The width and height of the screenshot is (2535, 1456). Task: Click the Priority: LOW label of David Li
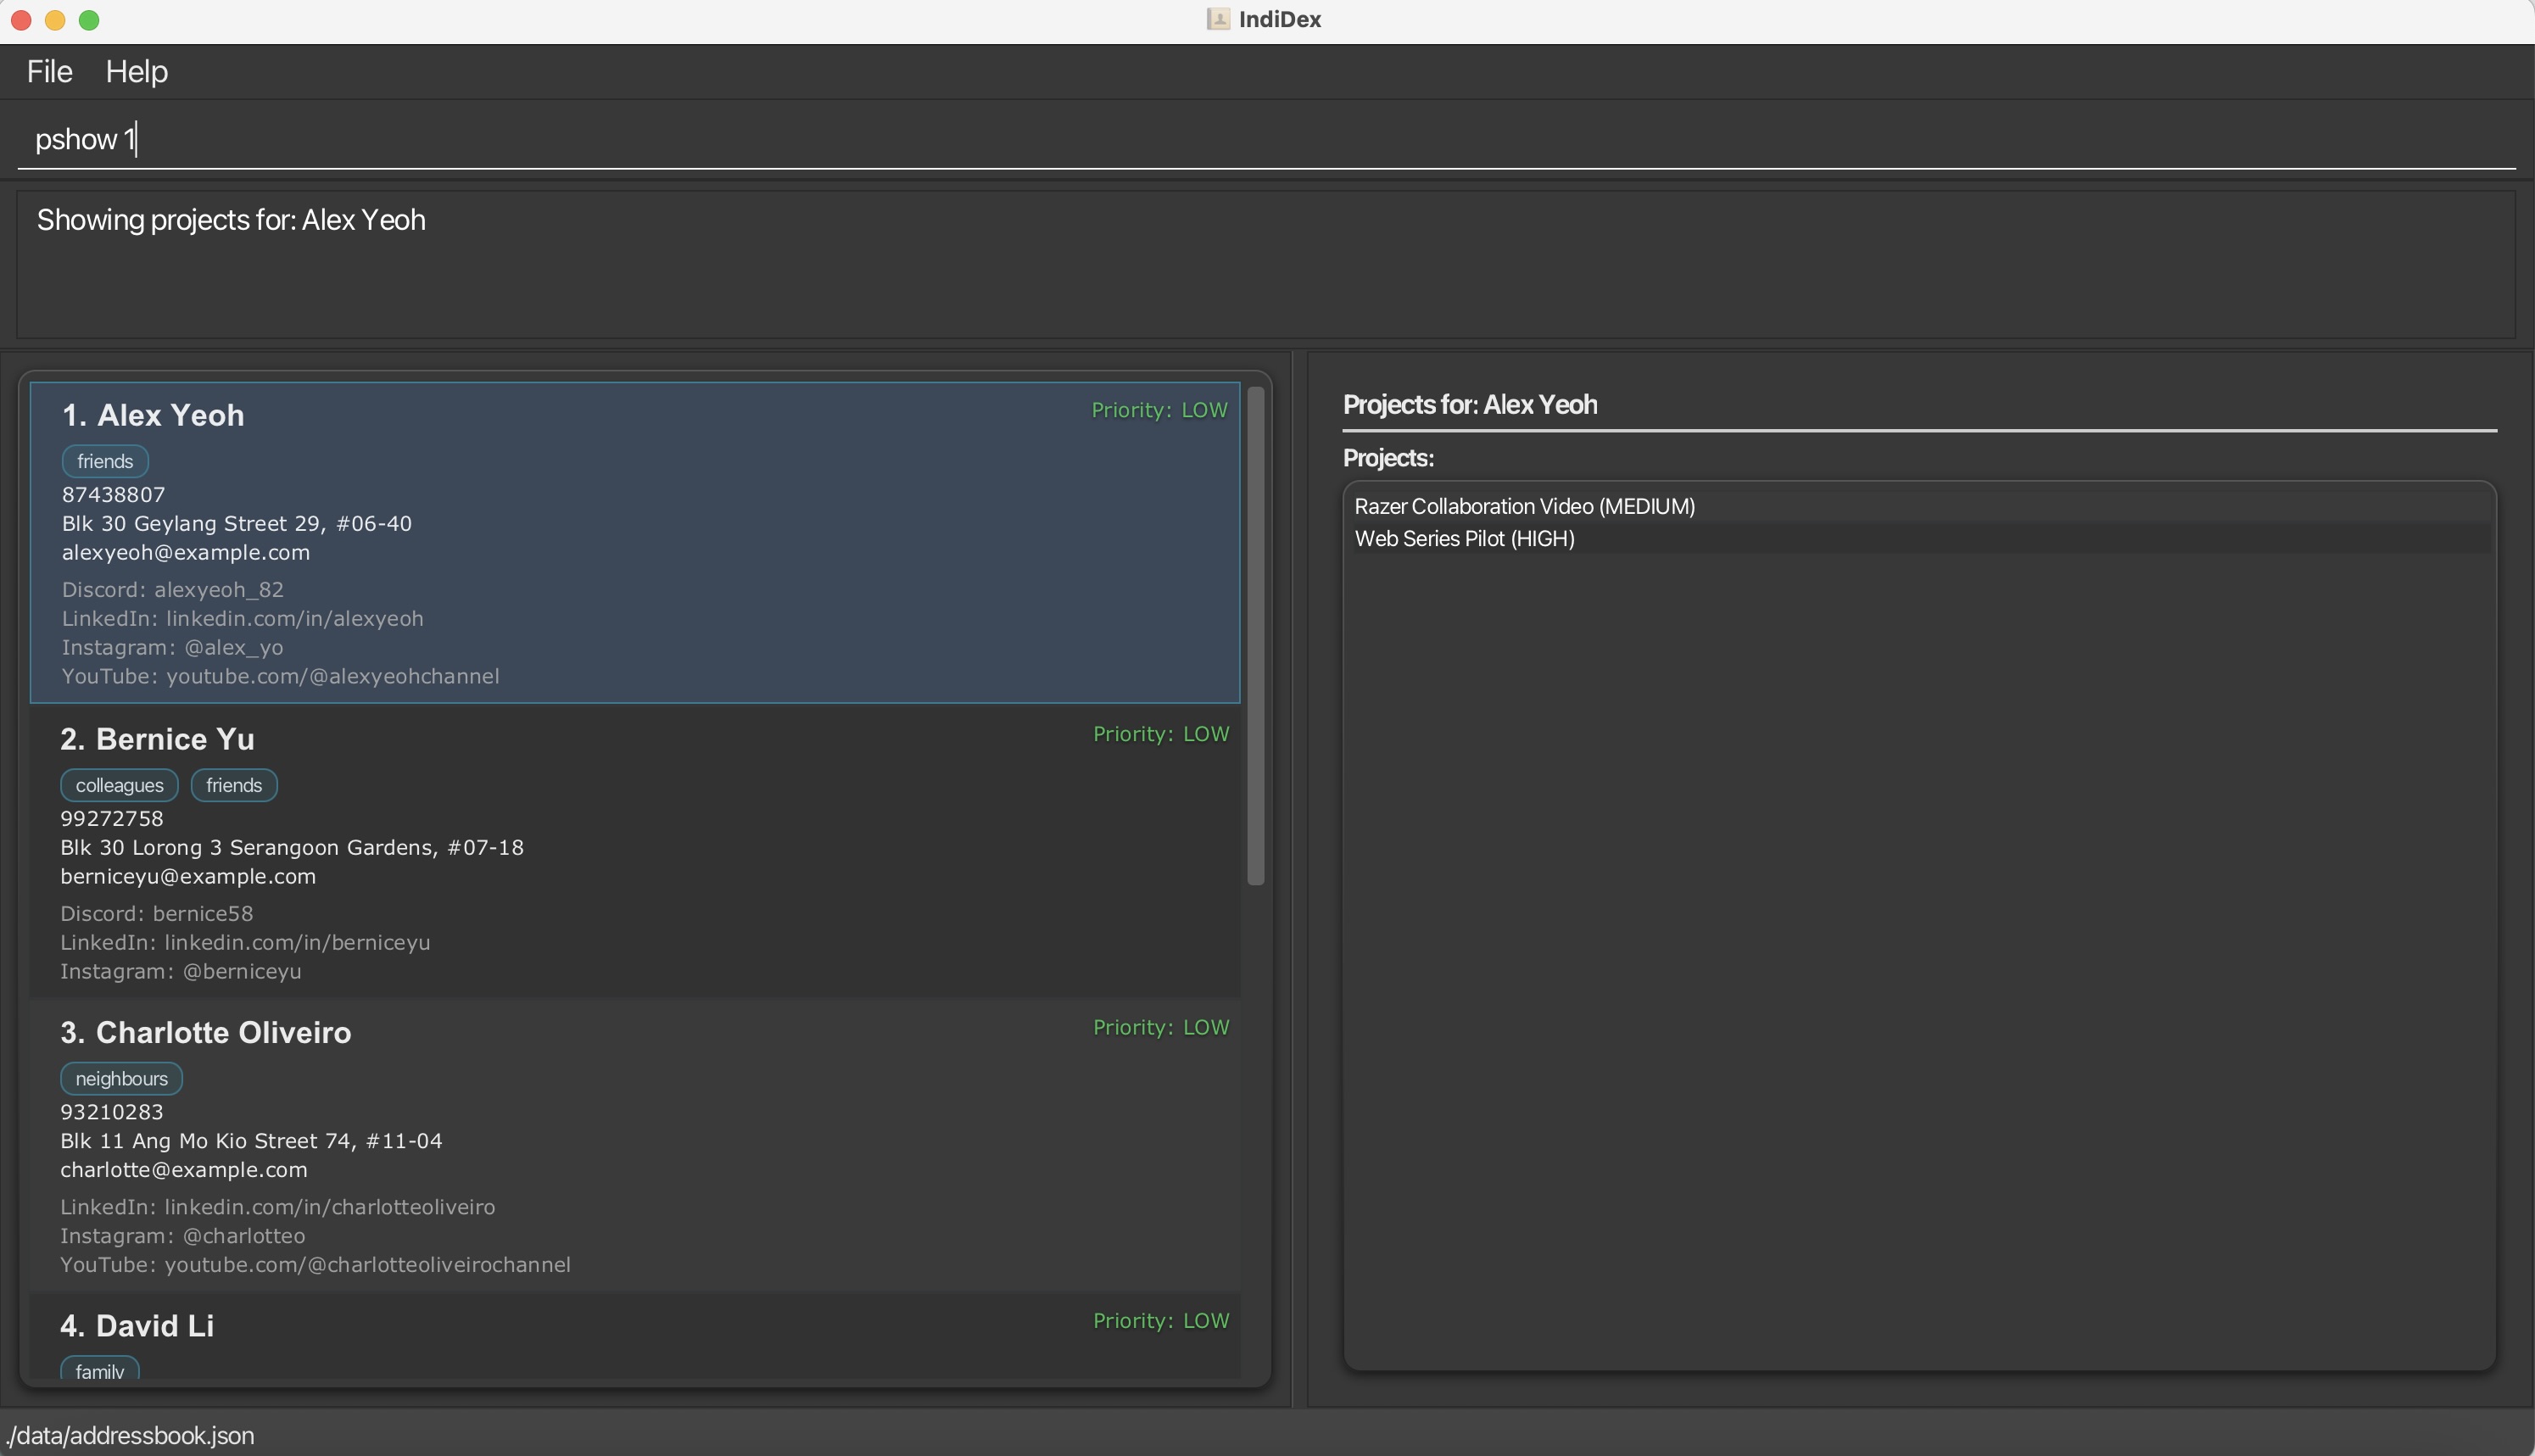(x=1161, y=1320)
